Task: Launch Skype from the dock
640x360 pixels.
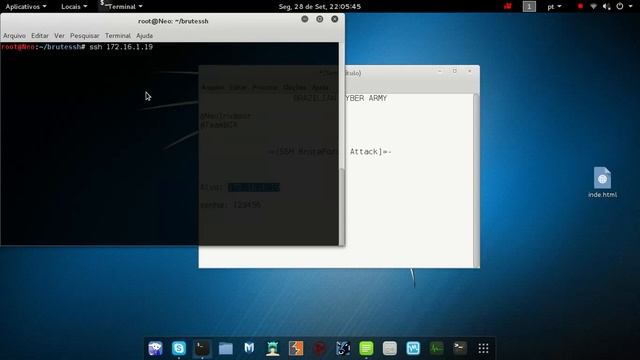Action: pos(179,348)
